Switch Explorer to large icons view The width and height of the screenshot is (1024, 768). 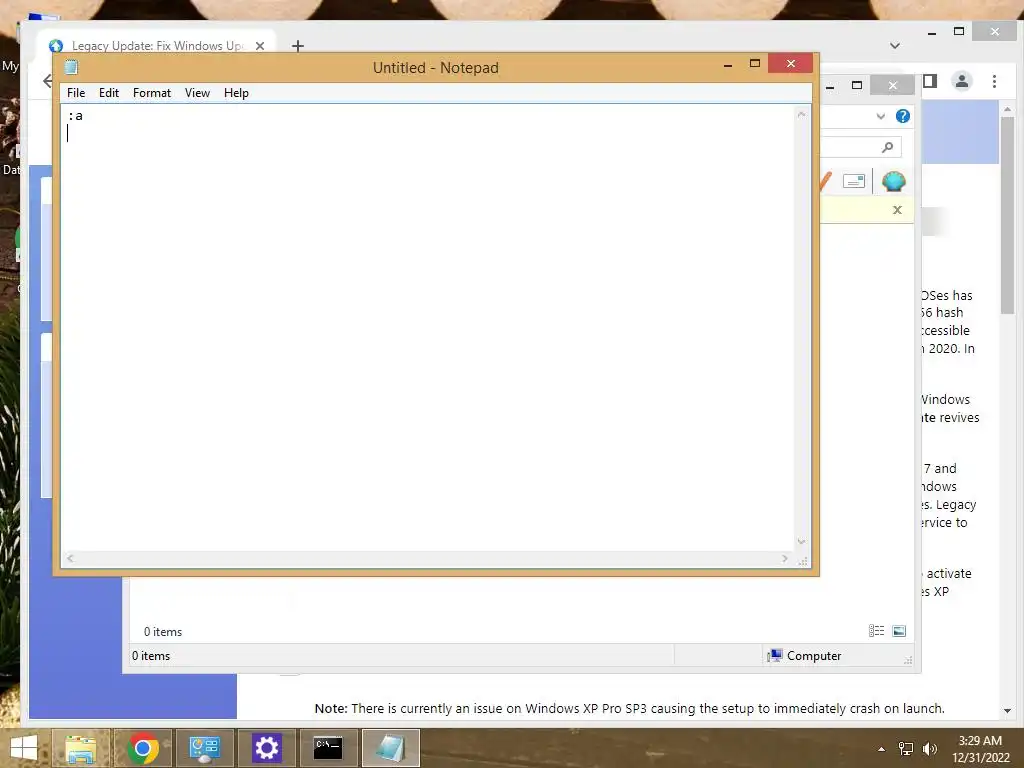899,630
